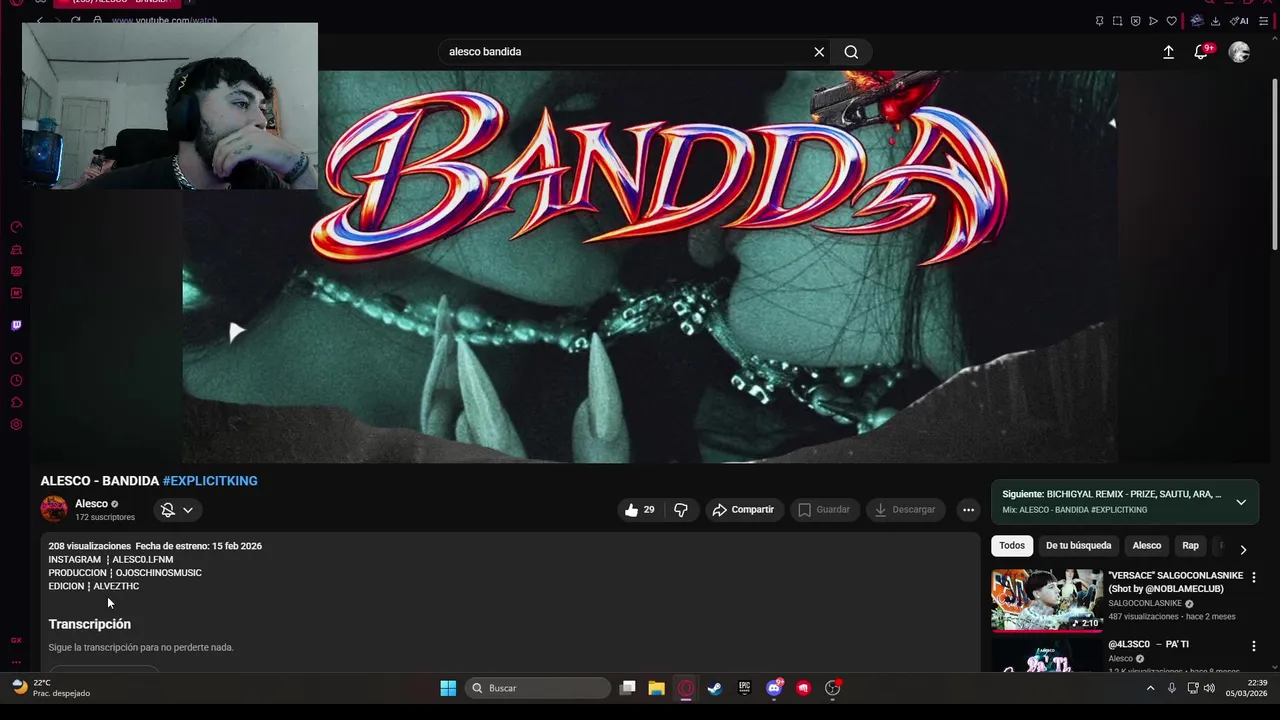The width and height of the screenshot is (1280, 720).
Task: Open YouTube notifications bell
Action: (1201, 52)
